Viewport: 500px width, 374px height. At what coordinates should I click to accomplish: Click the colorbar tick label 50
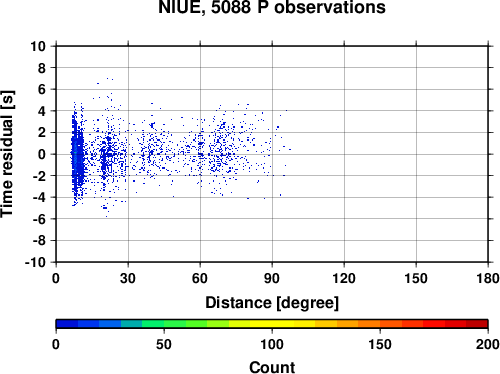(164, 344)
